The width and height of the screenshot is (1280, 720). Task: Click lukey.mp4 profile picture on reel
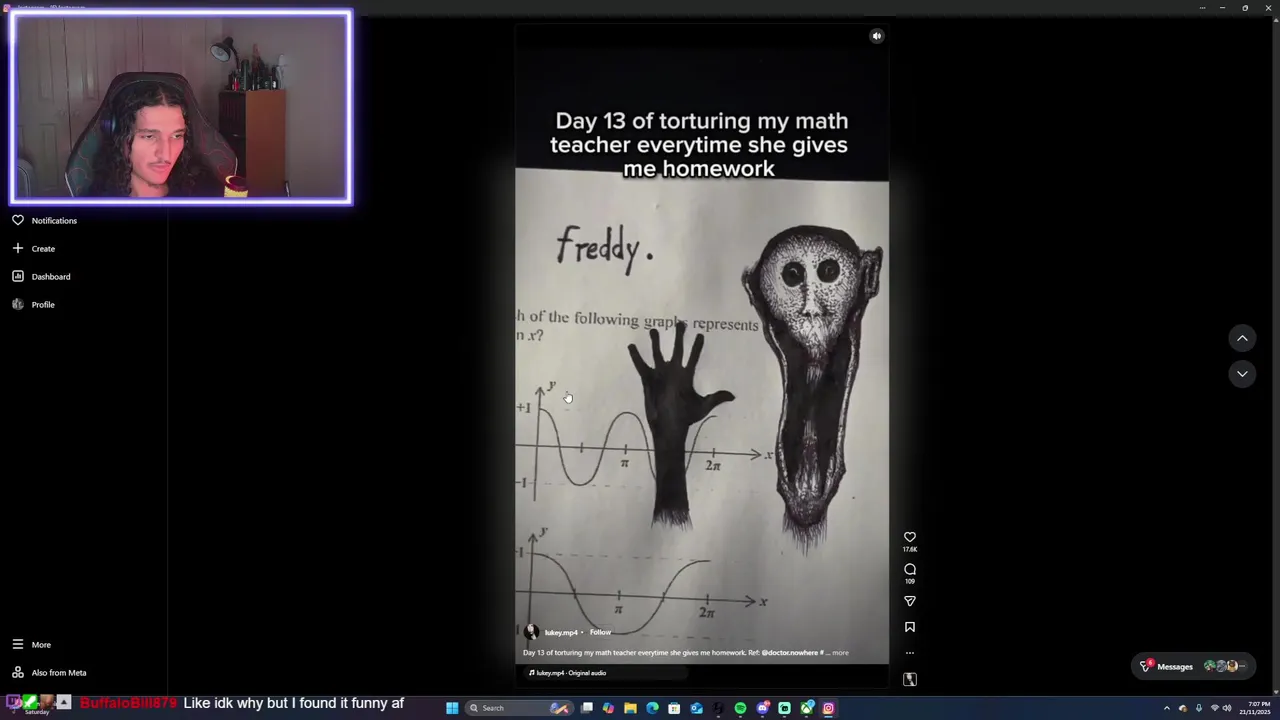(531, 632)
